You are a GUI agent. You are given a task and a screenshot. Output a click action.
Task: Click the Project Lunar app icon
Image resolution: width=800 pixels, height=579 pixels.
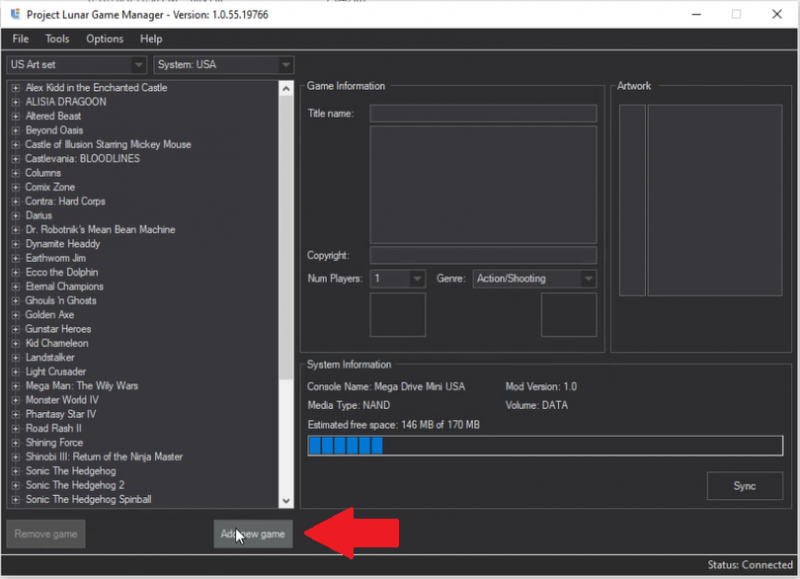pyautogui.click(x=16, y=14)
